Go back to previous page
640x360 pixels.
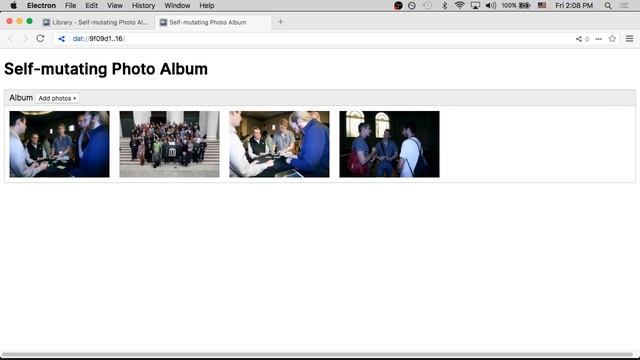[x=11, y=39]
